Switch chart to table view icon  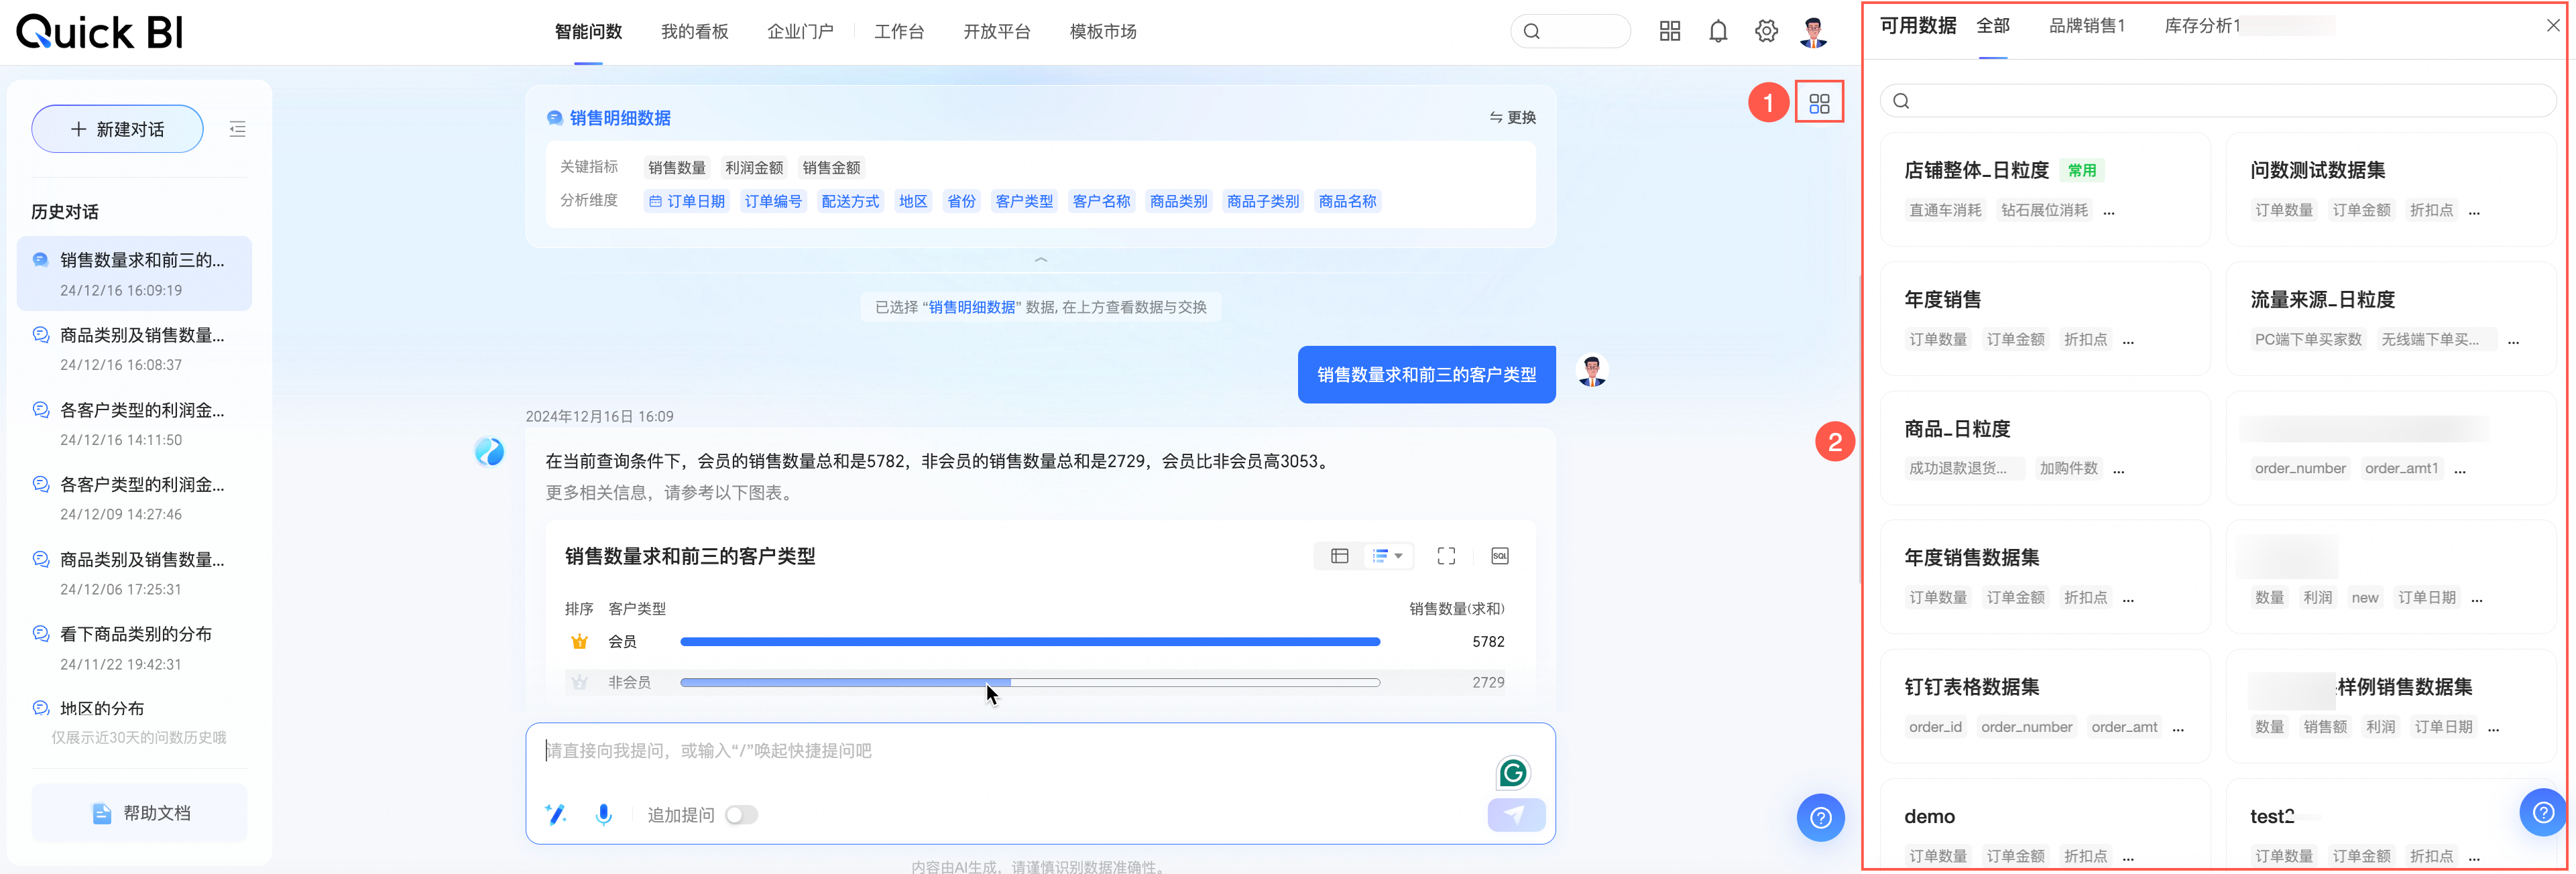tap(1339, 556)
